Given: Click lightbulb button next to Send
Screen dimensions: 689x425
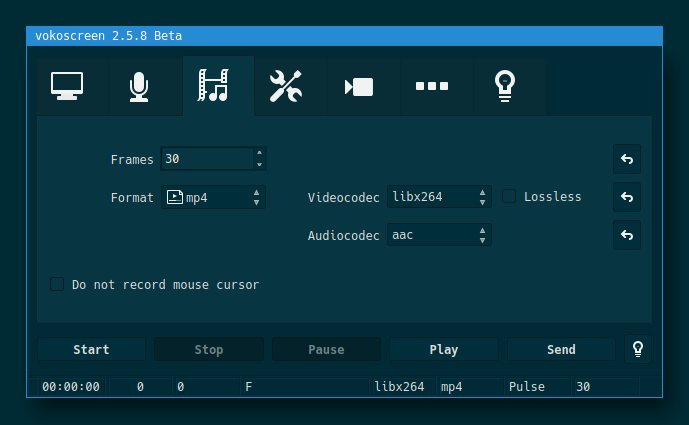Looking at the screenshot, I should [637, 349].
